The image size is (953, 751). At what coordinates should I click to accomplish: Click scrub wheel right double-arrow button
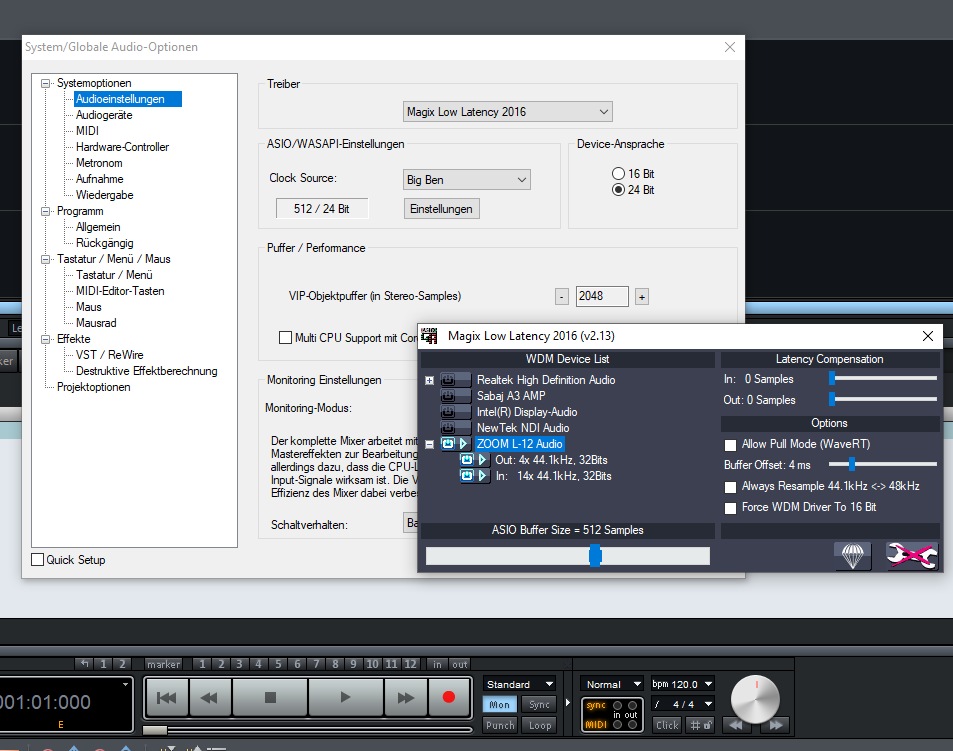[776, 725]
